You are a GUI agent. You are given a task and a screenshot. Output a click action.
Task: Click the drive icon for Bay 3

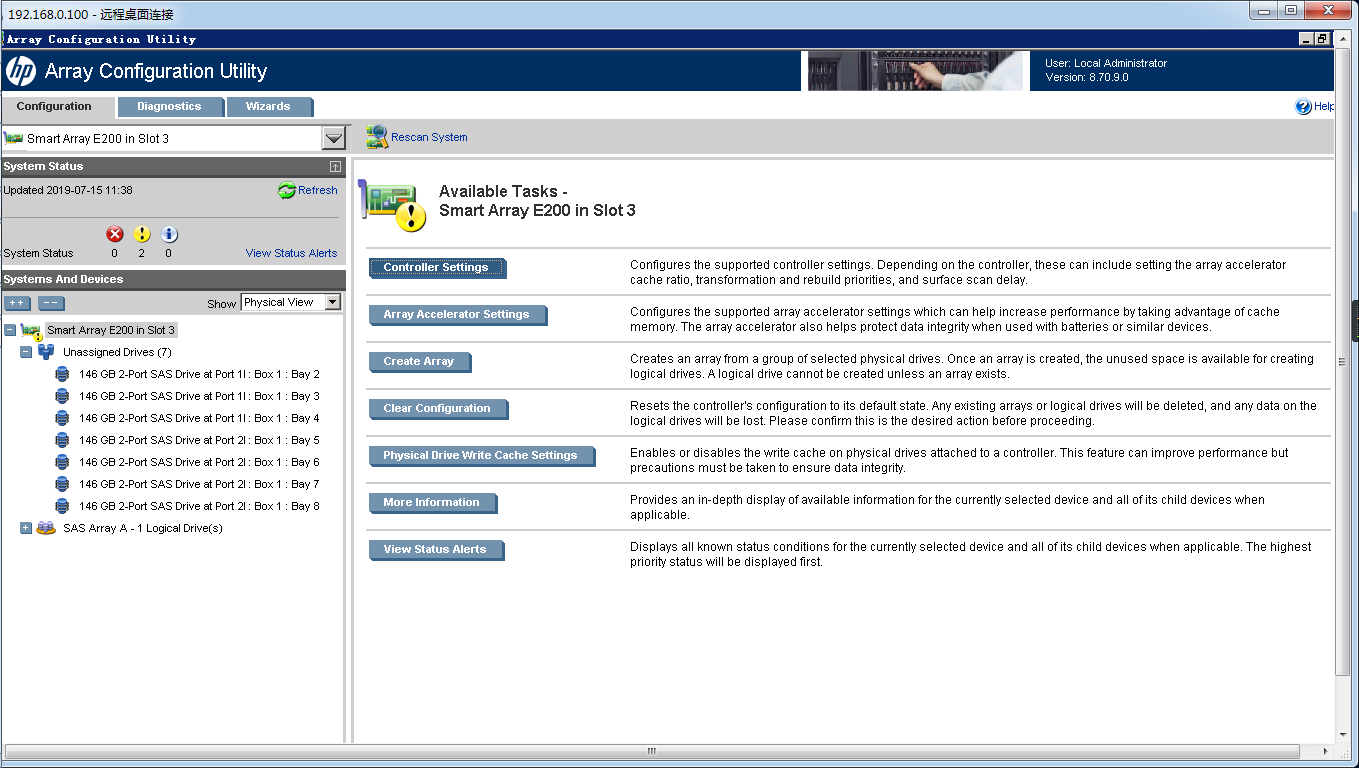tap(62, 396)
